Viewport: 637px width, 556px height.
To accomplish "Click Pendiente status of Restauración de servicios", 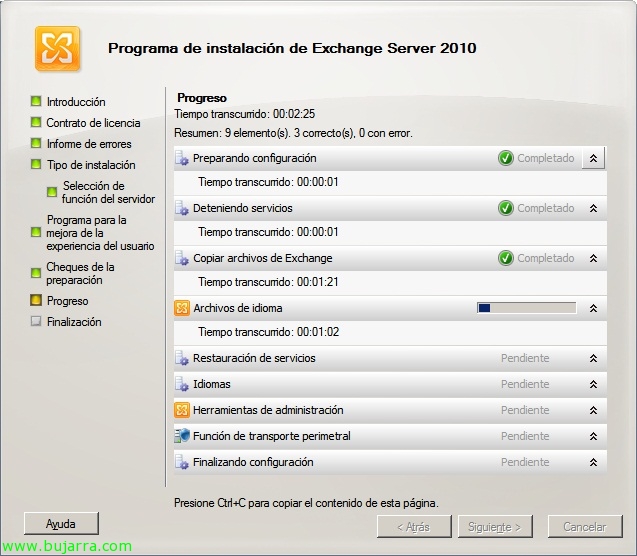I will (x=525, y=358).
